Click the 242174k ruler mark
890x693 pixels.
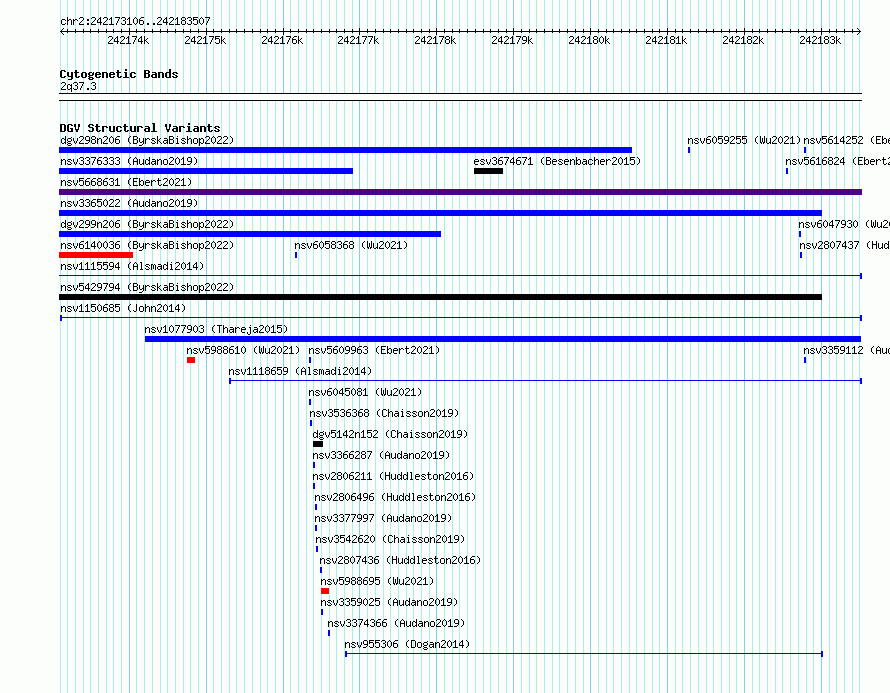(128, 40)
